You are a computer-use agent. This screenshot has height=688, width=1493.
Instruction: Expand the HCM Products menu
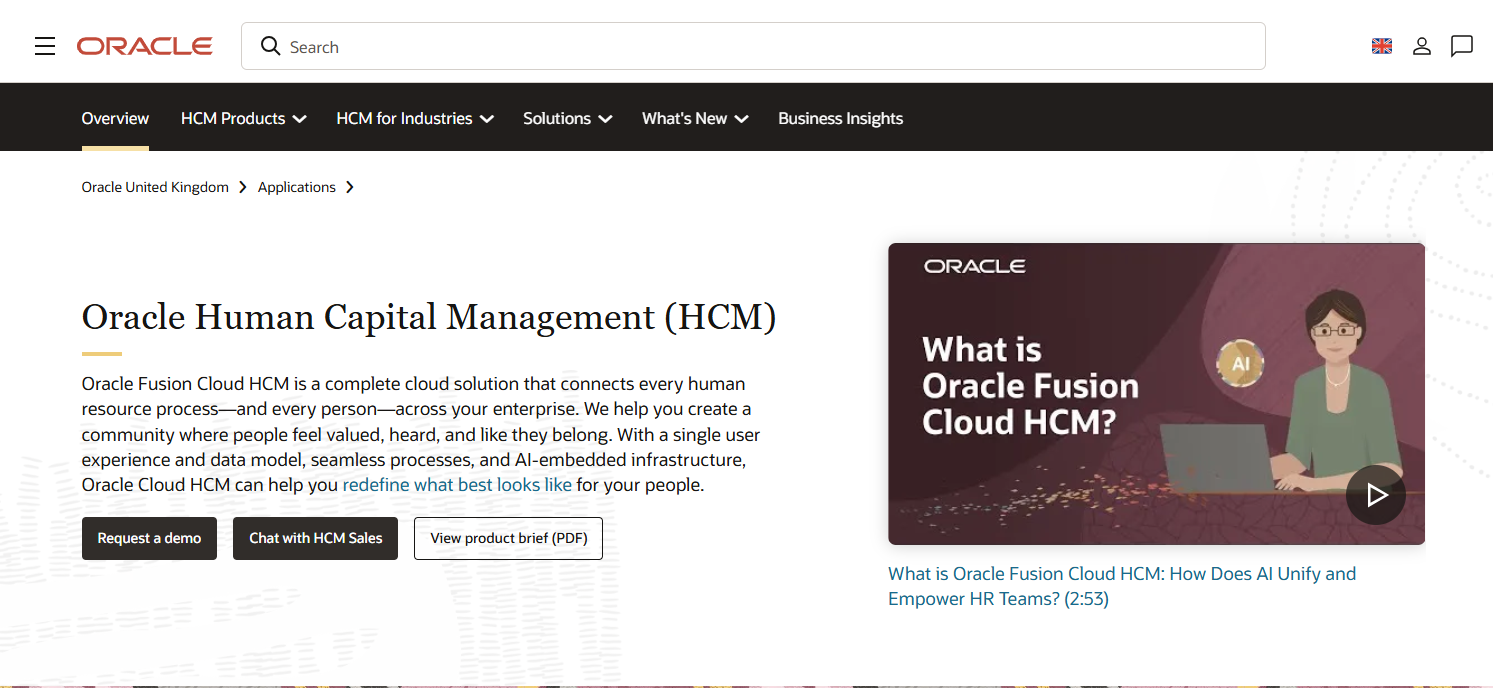pyautogui.click(x=243, y=118)
